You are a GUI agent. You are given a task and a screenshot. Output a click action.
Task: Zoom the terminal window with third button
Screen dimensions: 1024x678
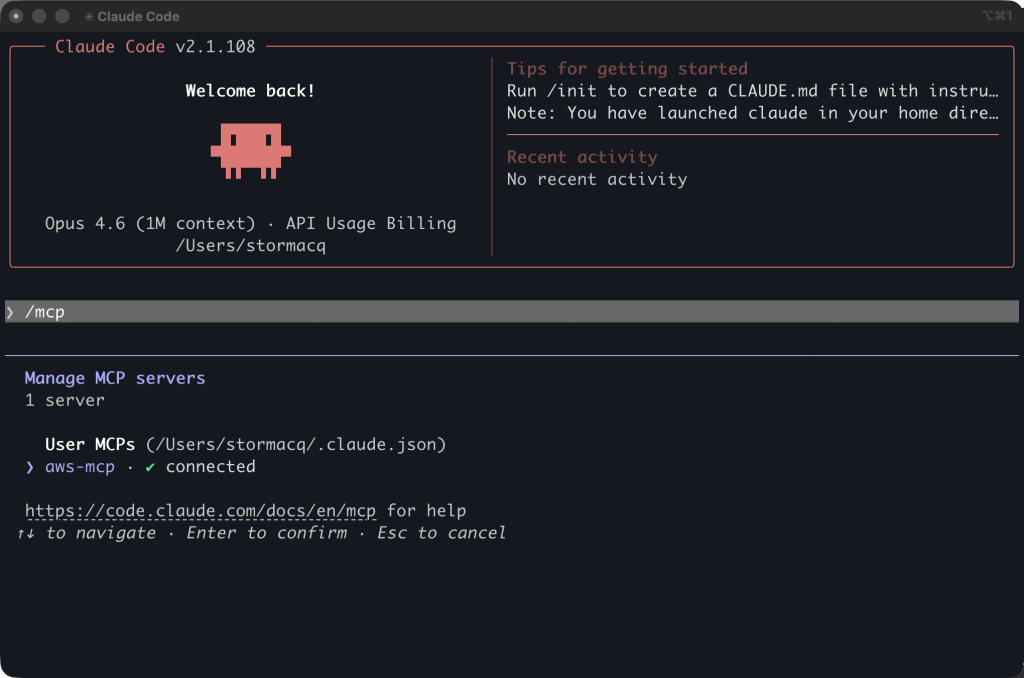(62, 16)
